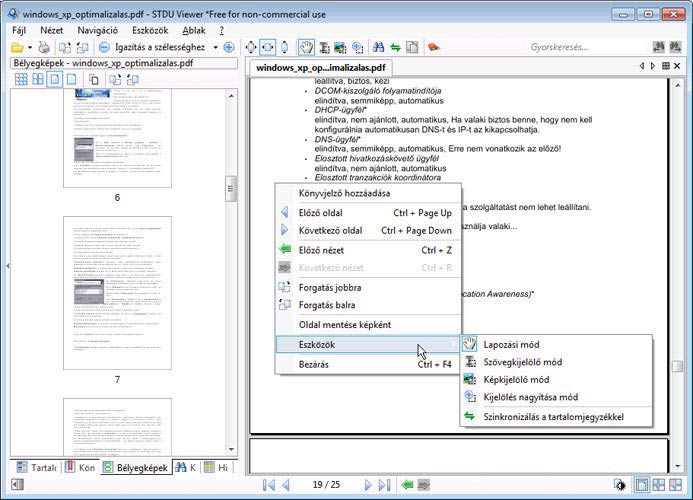
Task: Go to the last page button
Action: [385, 485]
